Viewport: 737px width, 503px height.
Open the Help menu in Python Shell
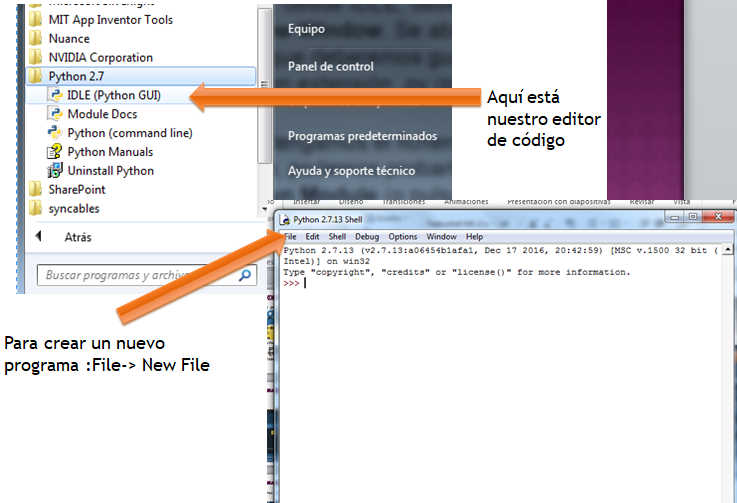[x=474, y=236]
